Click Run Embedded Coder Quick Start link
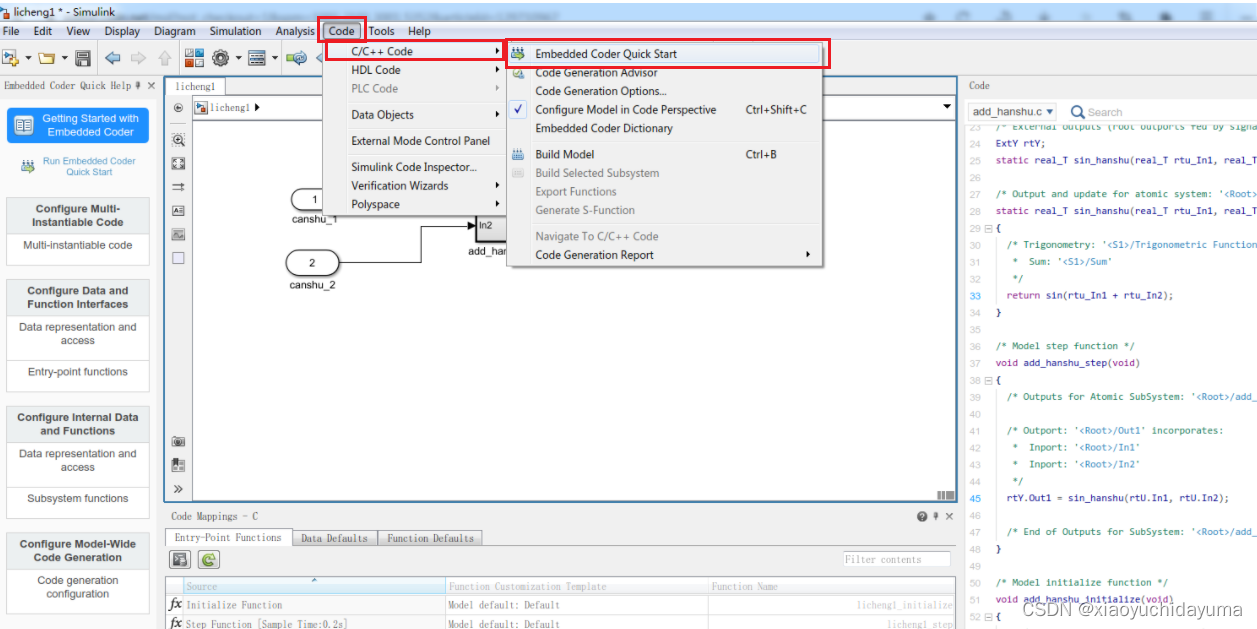 [88, 166]
